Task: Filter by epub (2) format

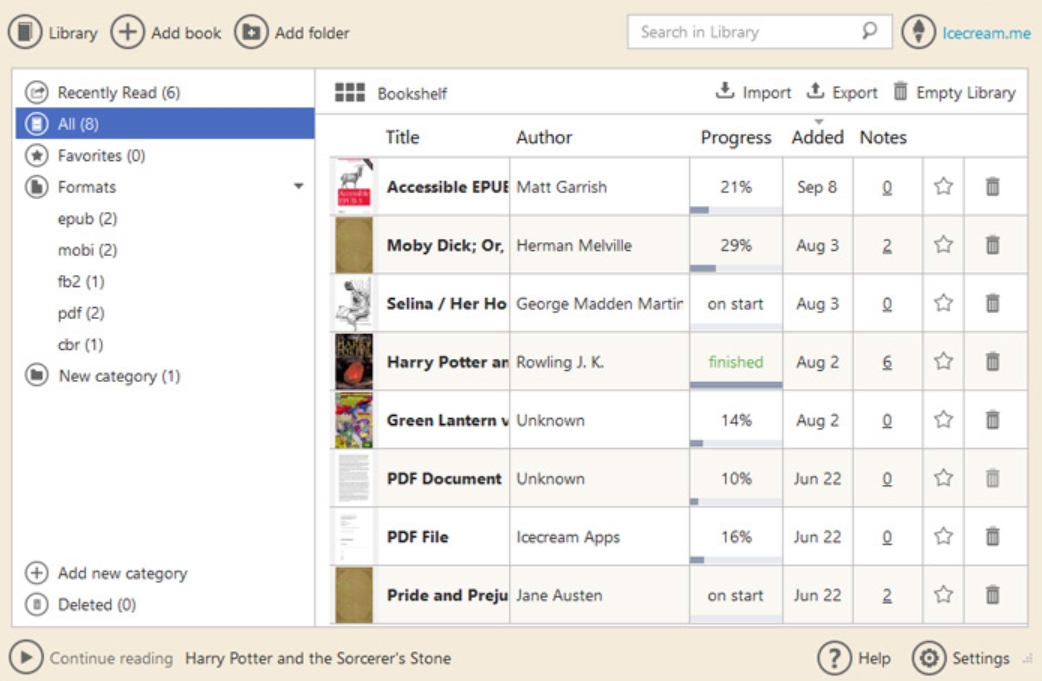Action: tap(87, 219)
